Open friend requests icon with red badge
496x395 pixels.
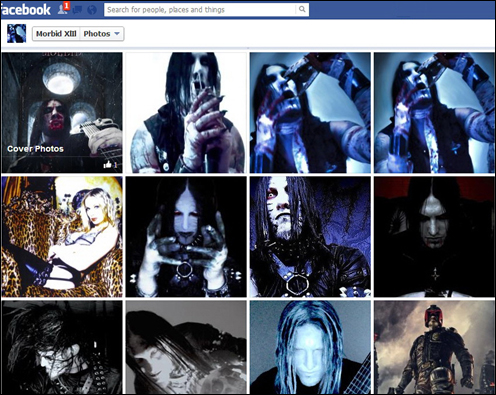[x=63, y=9]
